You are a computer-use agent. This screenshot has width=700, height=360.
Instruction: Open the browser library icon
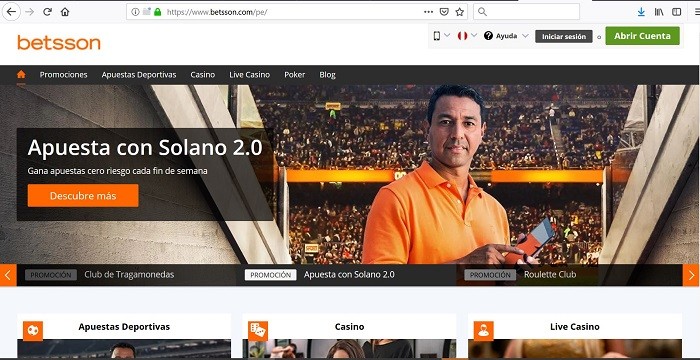[x=659, y=12]
